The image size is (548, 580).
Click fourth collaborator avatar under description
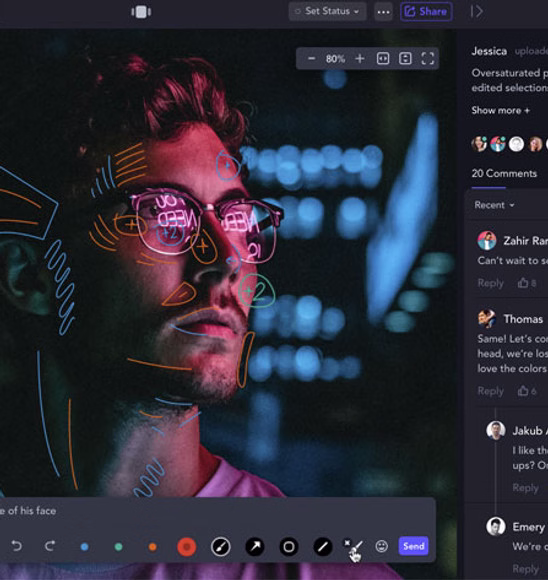coord(535,144)
